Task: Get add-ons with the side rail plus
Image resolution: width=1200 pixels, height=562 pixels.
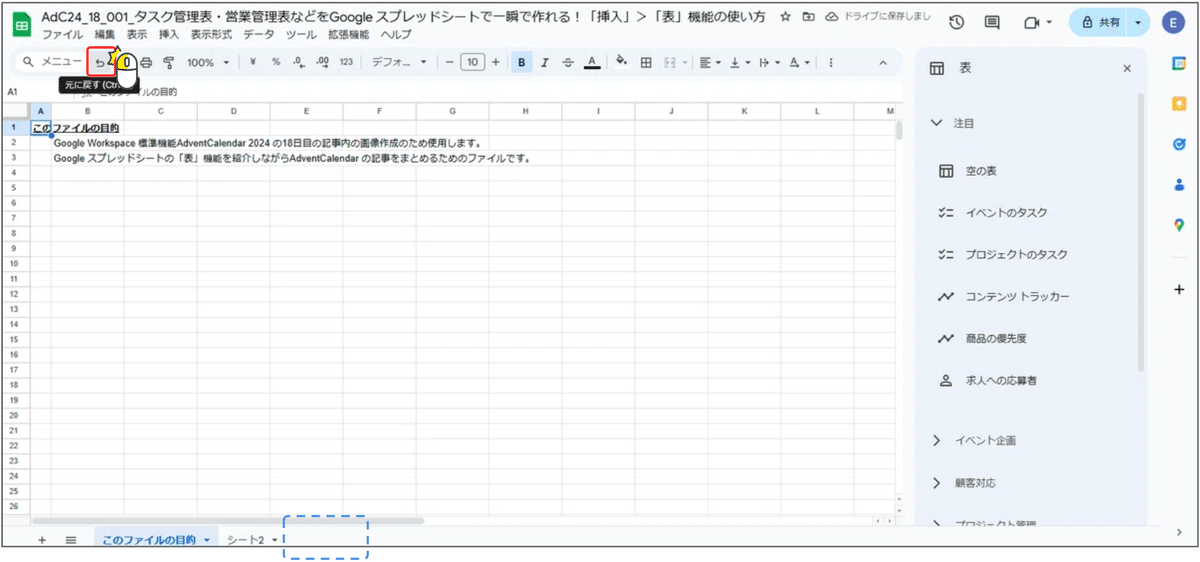Action: point(1179,289)
